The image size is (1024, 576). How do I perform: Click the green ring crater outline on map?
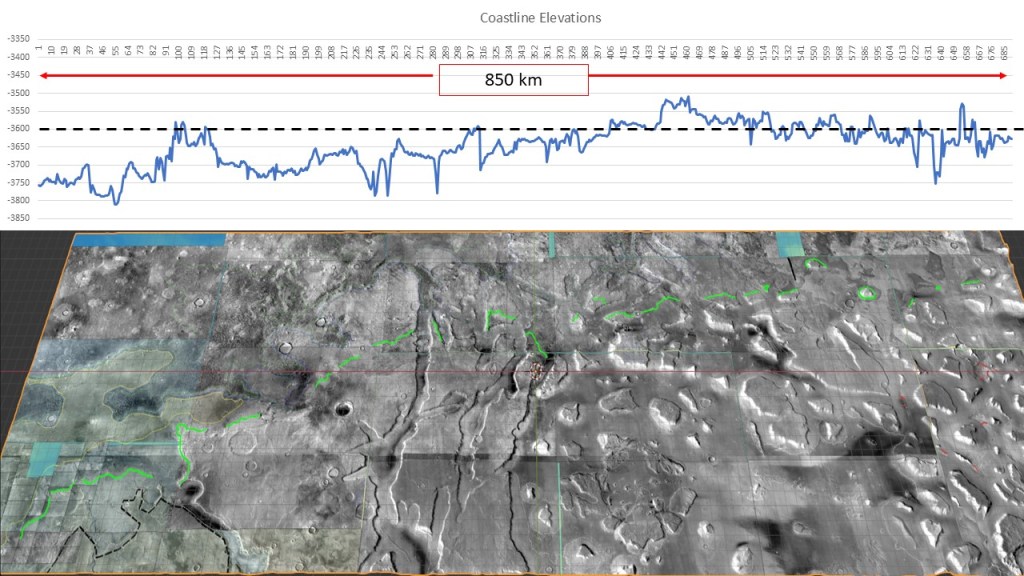click(866, 293)
